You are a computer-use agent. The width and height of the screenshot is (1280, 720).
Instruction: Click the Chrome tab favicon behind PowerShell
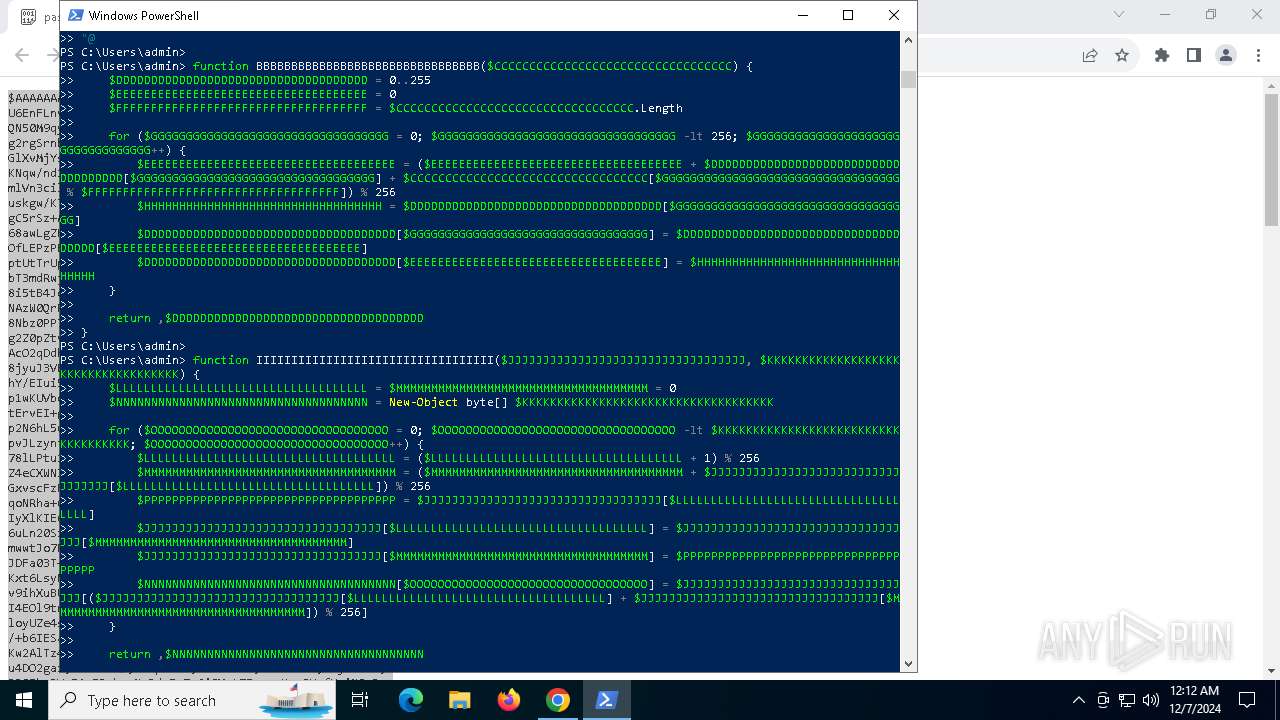pos(28,17)
